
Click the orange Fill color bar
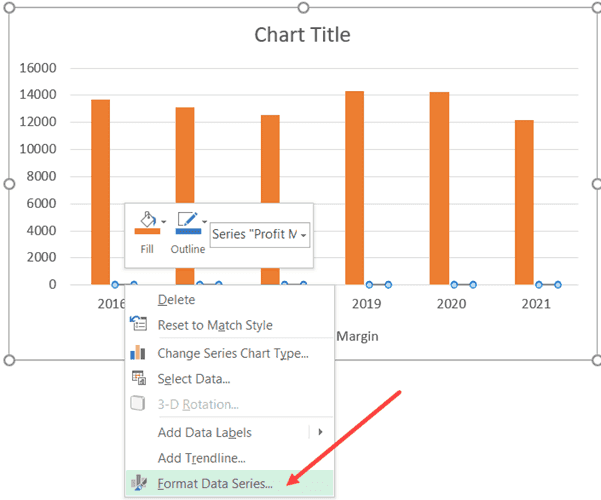click(x=146, y=231)
